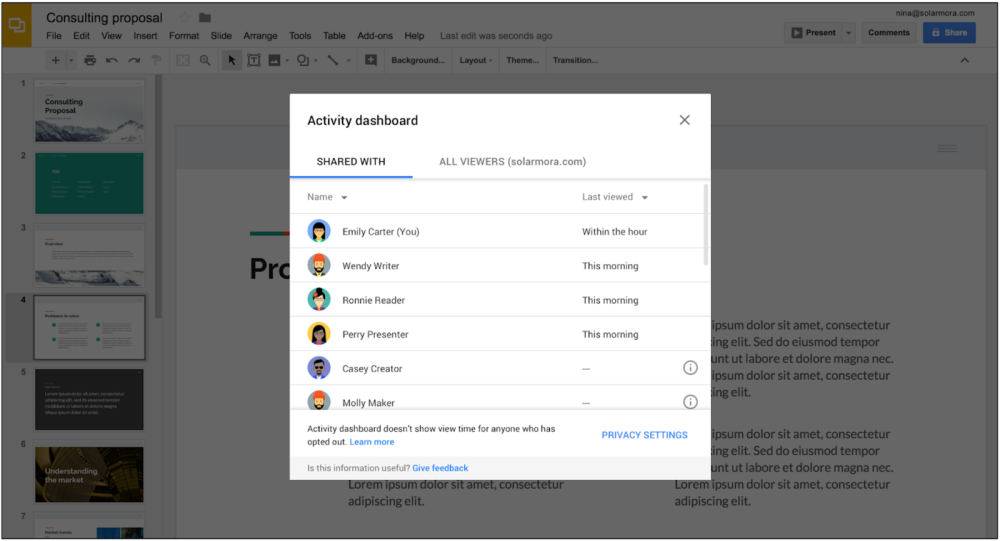Open the Layout dropdown
Screen dimensions: 1000x541
pos(476,60)
